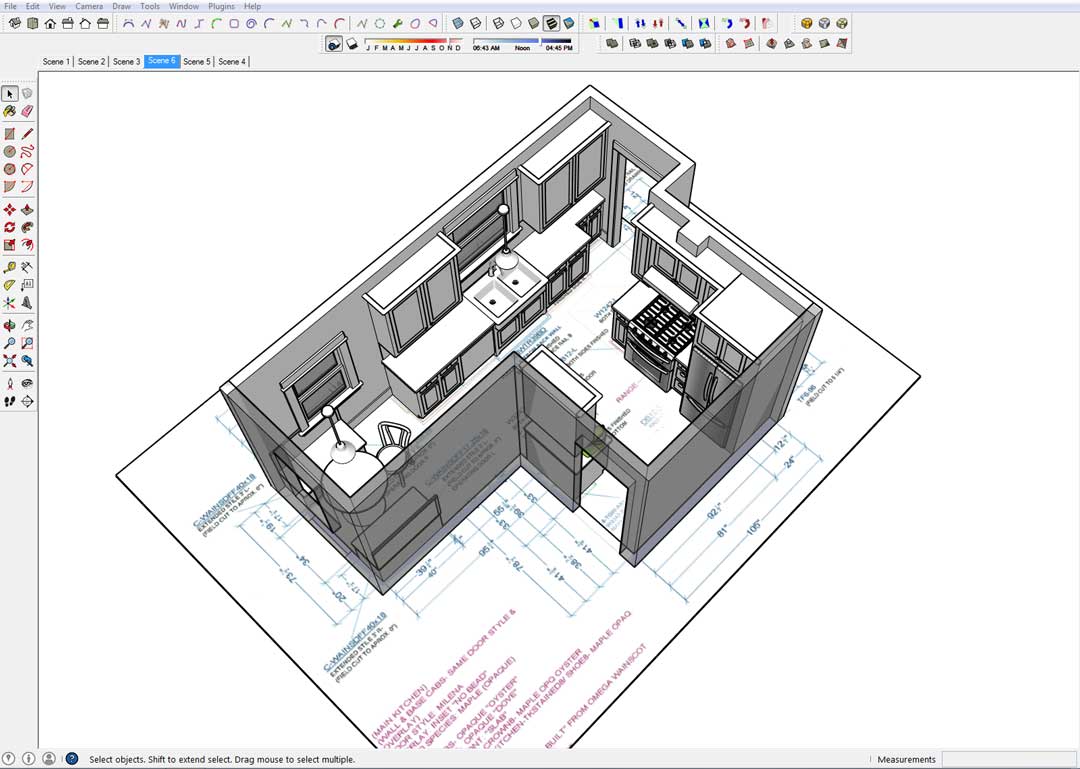The width and height of the screenshot is (1080, 769).
Task: Click the green wrench plugin icon
Action: 398,23
